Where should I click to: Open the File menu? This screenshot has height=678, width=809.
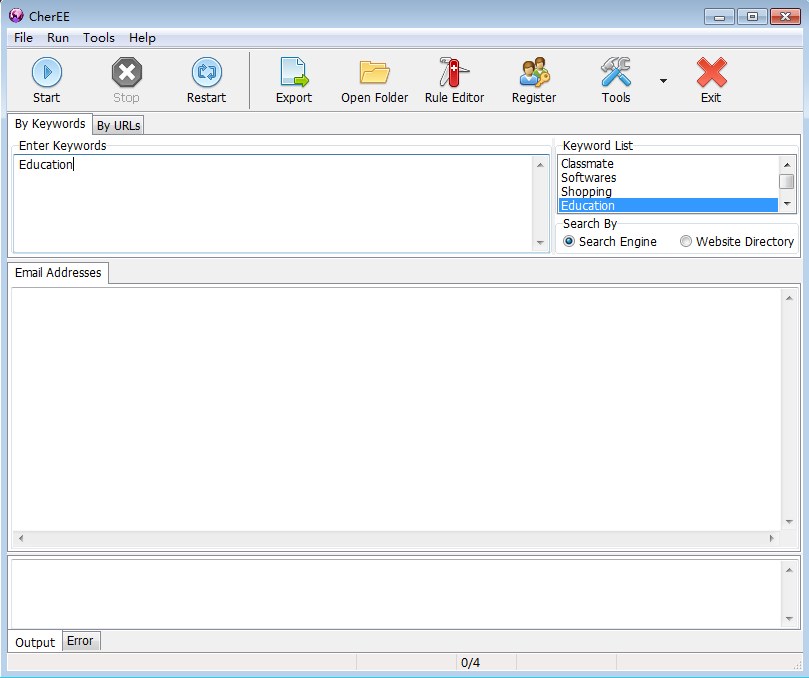click(23, 38)
